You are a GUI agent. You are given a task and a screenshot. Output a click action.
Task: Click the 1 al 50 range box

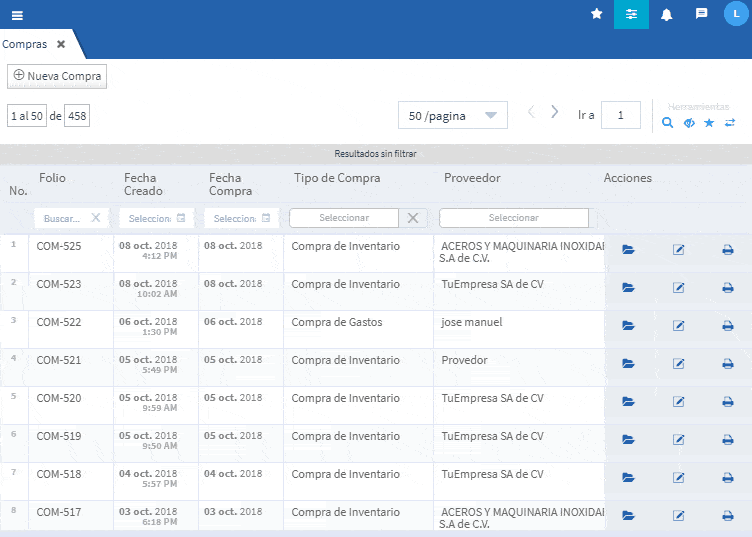[x=27, y=116]
